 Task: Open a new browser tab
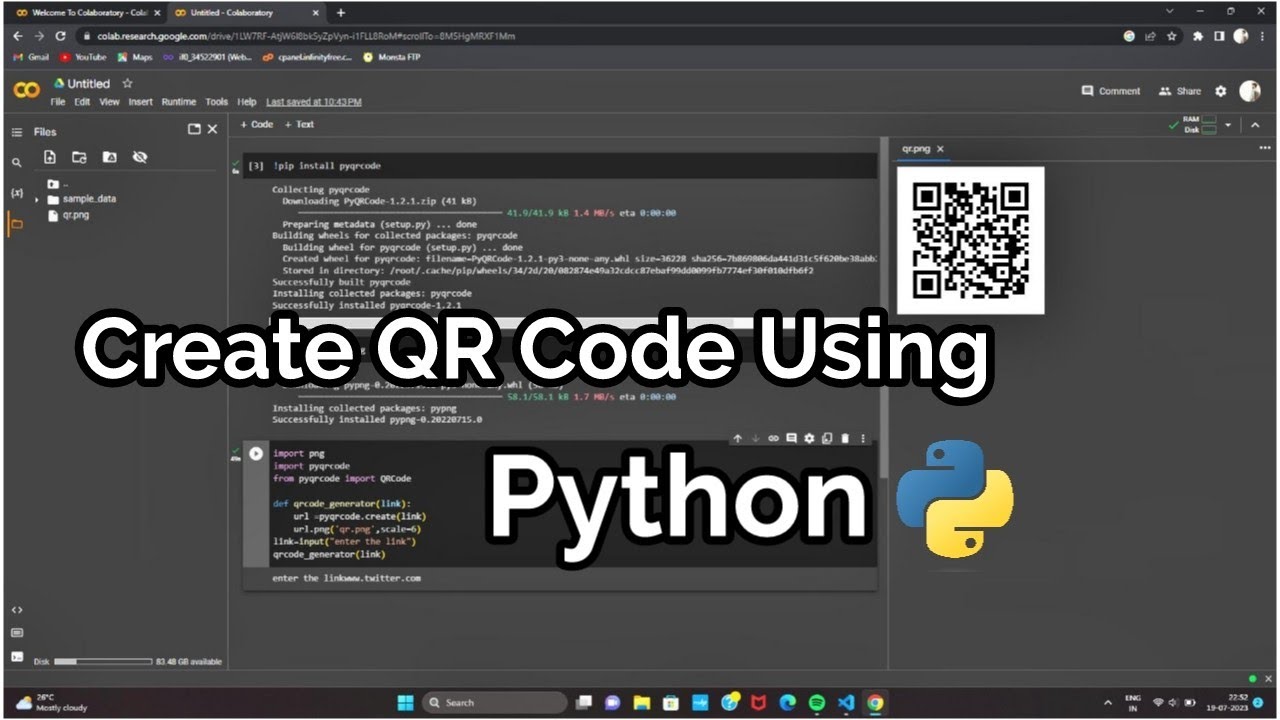[x=341, y=13]
